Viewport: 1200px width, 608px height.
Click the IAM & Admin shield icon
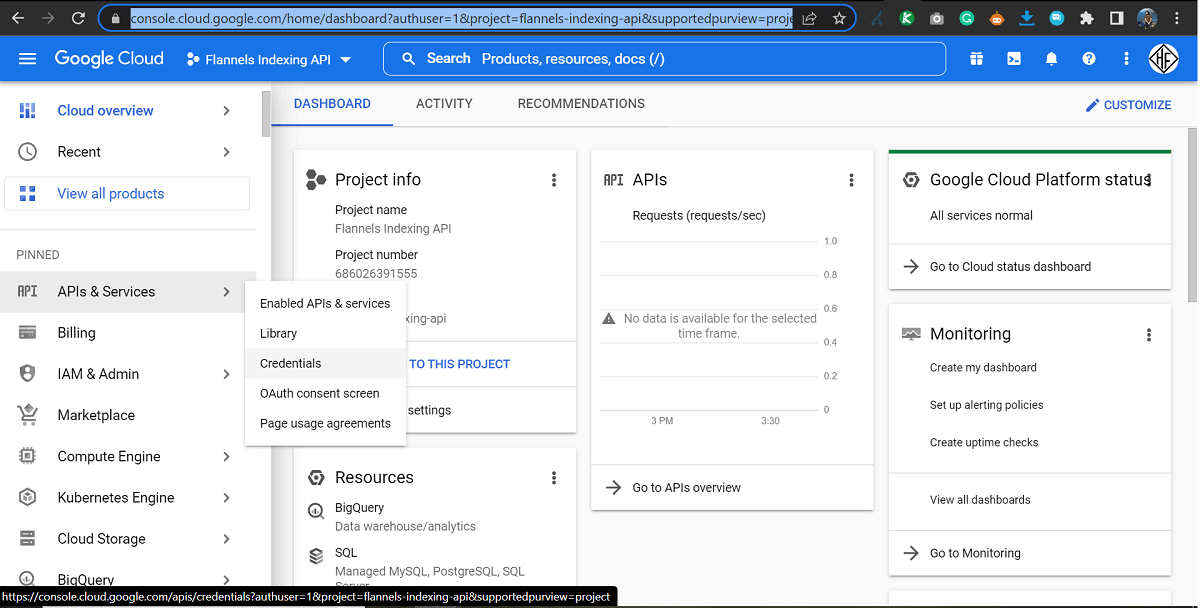(28, 374)
